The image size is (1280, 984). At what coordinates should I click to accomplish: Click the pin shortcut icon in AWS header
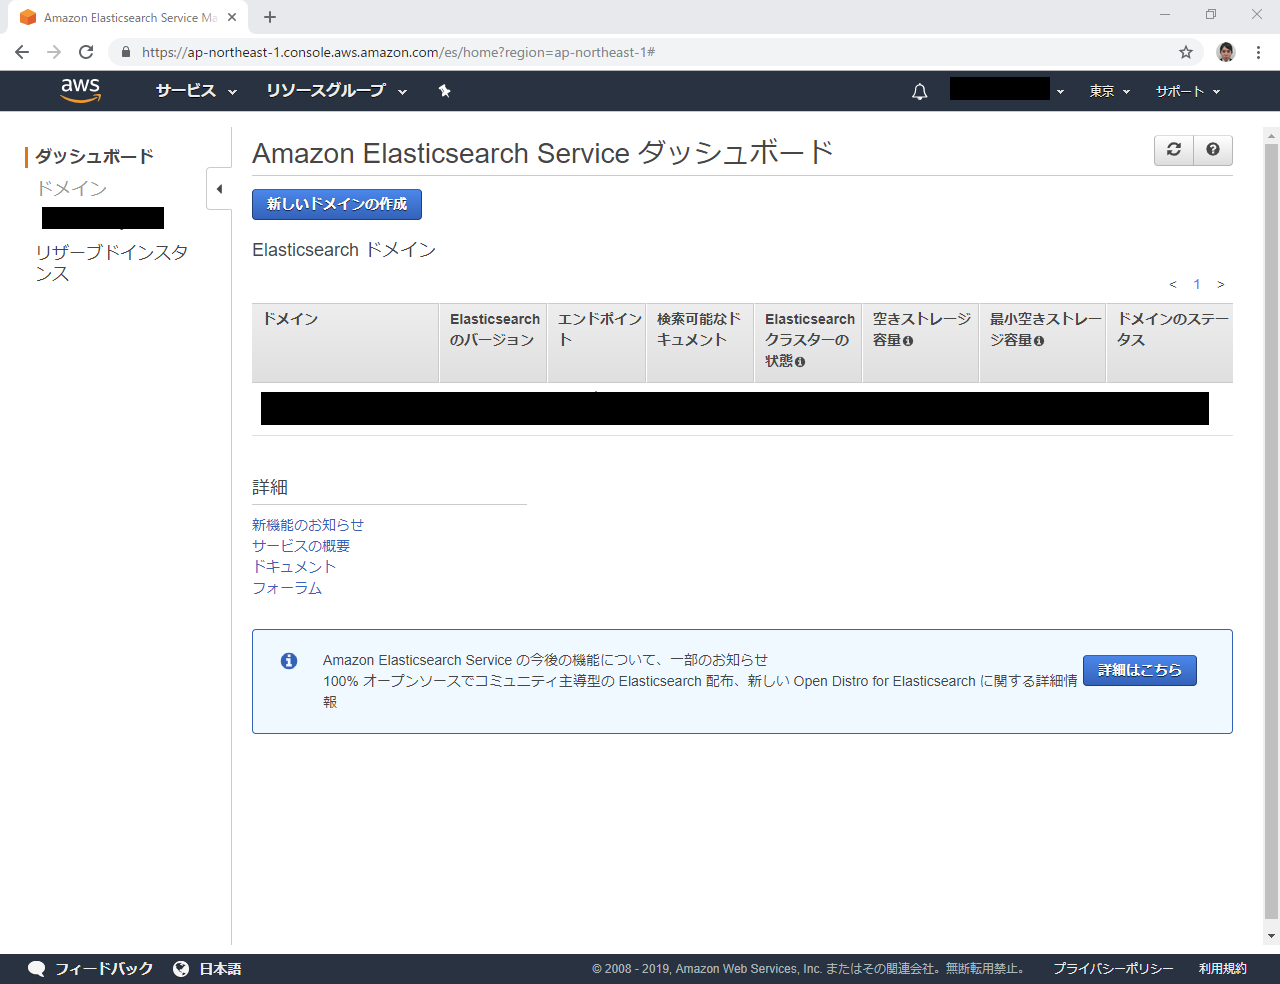coord(445,91)
